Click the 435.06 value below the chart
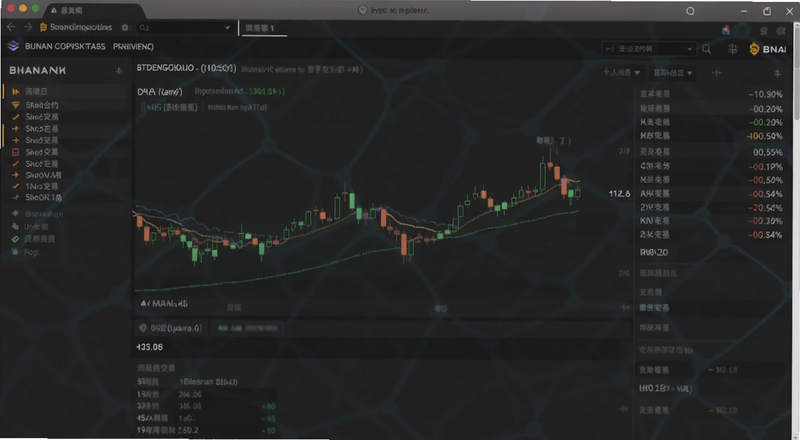Image resolution: width=800 pixels, height=440 pixels. (x=149, y=347)
